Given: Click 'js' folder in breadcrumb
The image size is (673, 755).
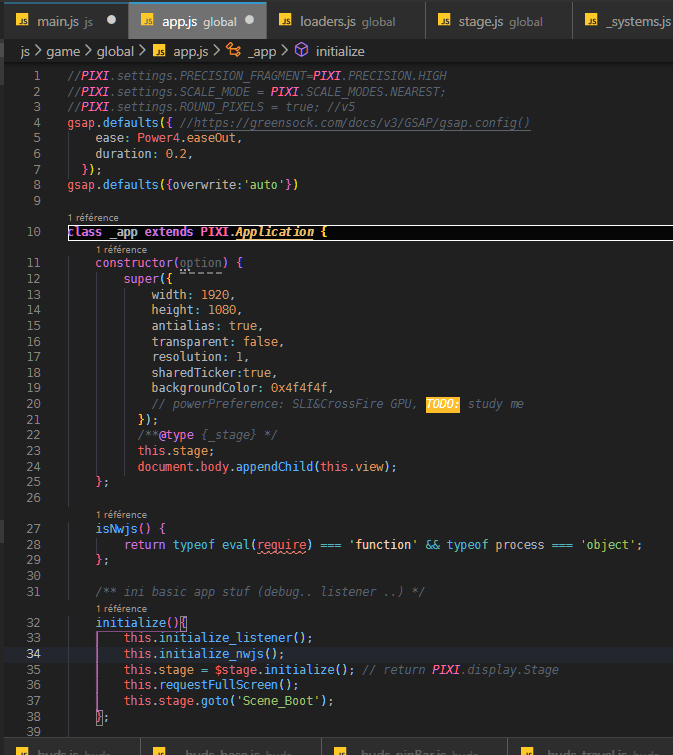Looking at the screenshot, I should 25,52.
